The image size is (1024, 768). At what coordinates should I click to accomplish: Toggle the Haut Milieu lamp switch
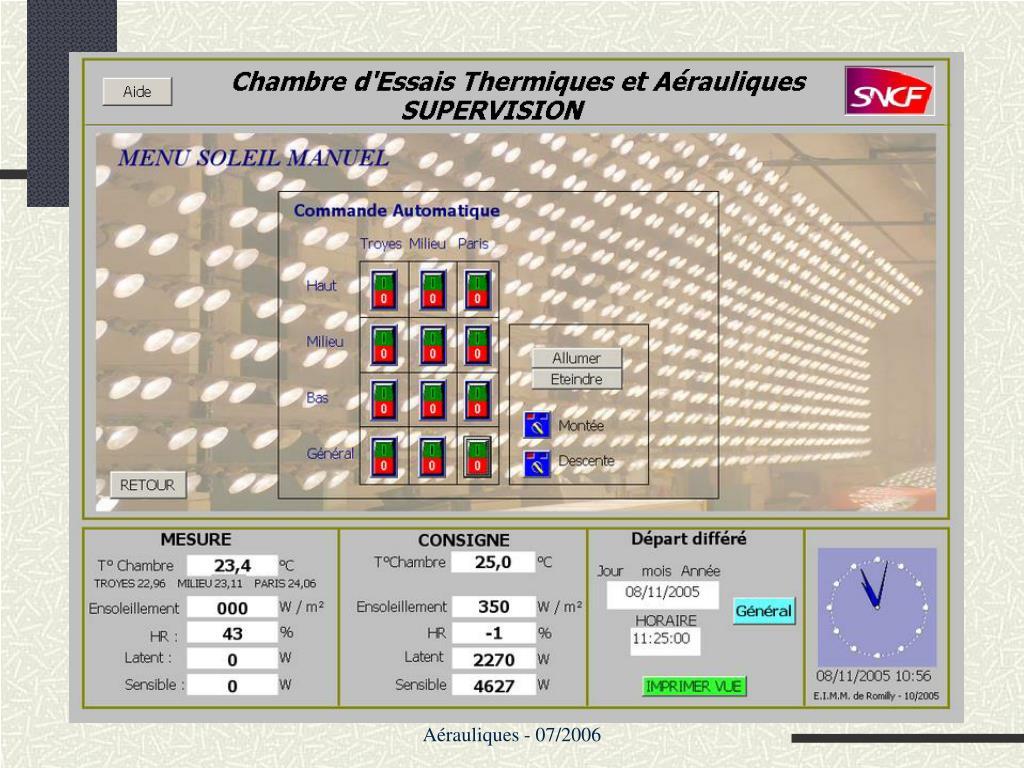(x=432, y=289)
